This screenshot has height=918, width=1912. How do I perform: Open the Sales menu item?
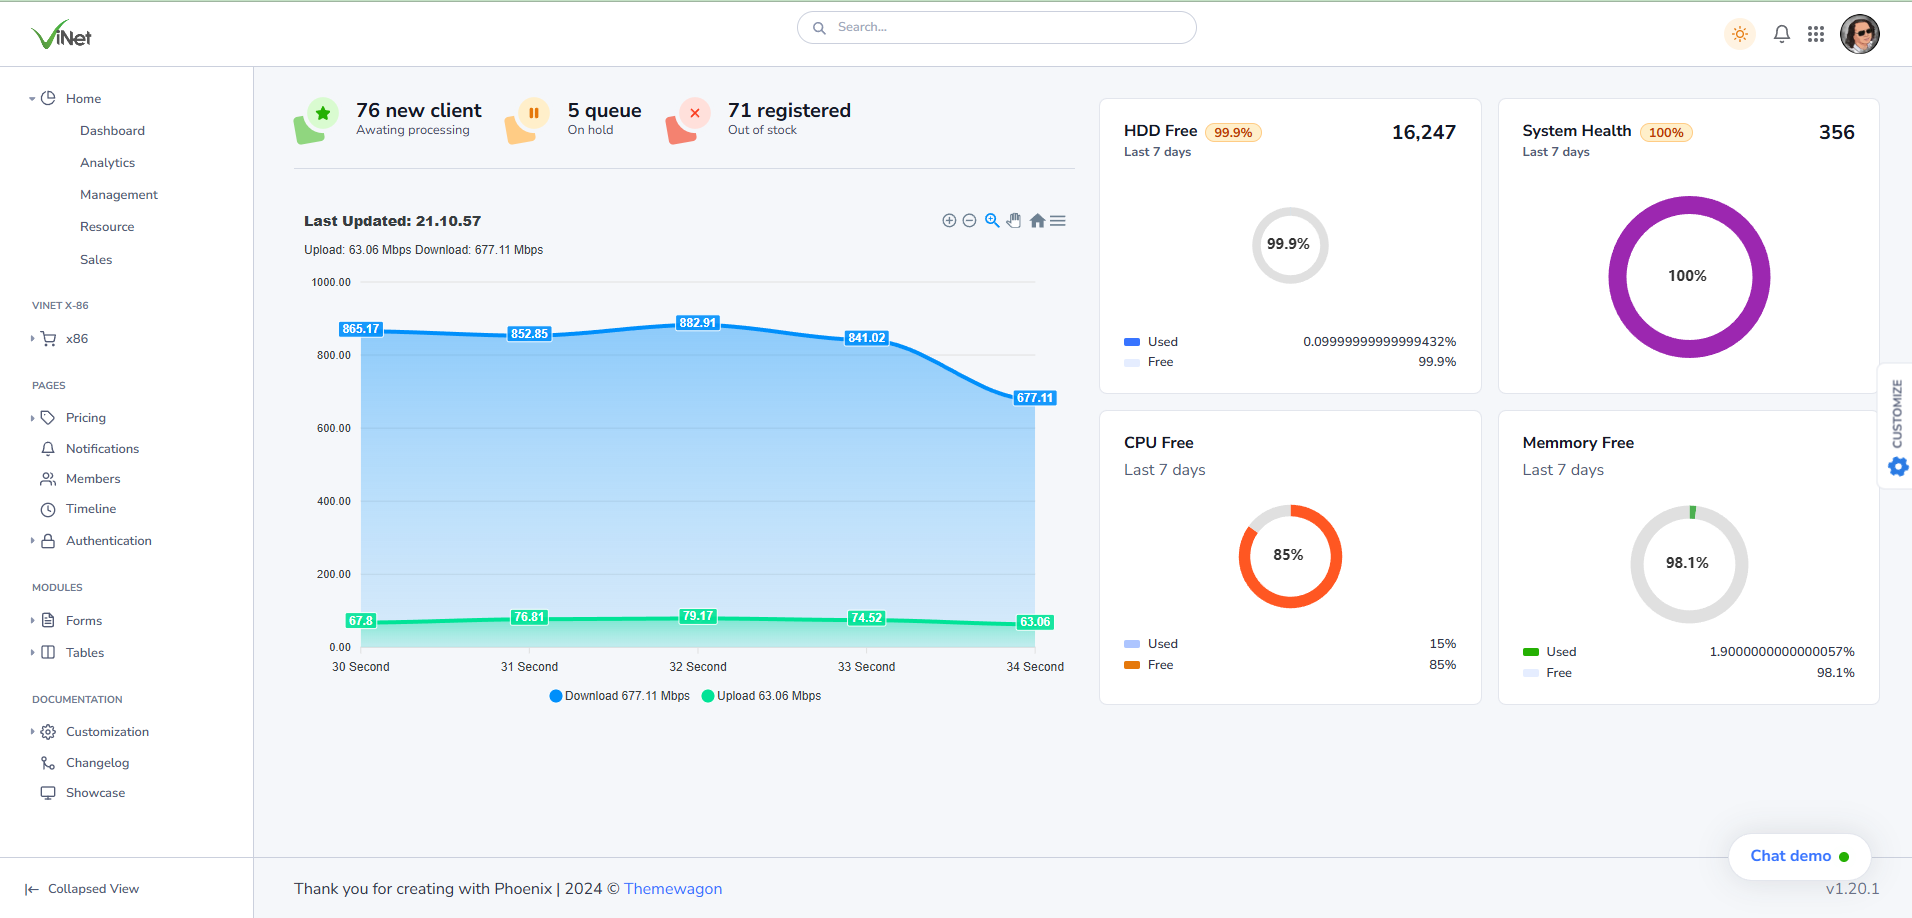pyautogui.click(x=96, y=259)
